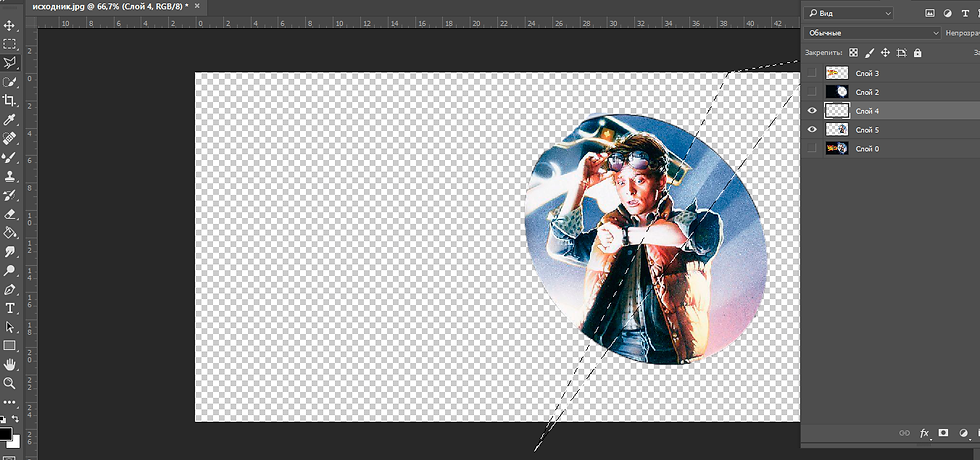This screenshot has height=460, width=980.
Task: Select the Eyedropper tool
Action: click(x=9, y=119)
